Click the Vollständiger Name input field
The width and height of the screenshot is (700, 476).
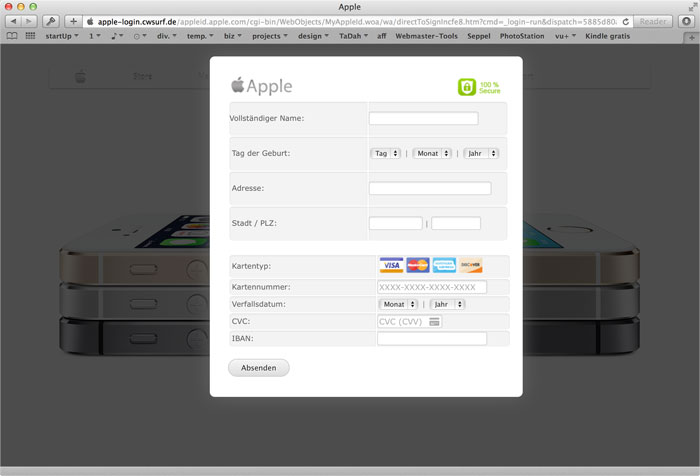tap(423, 118)
